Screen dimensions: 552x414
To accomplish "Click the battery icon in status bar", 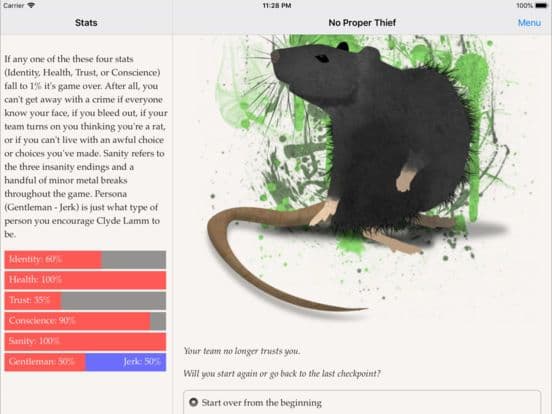I will [541, 6].
